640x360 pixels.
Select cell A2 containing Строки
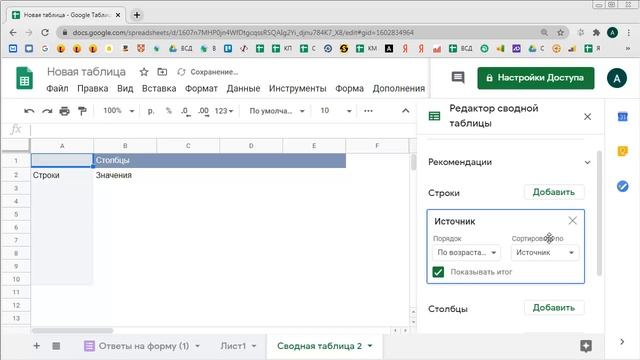(62, 175)
